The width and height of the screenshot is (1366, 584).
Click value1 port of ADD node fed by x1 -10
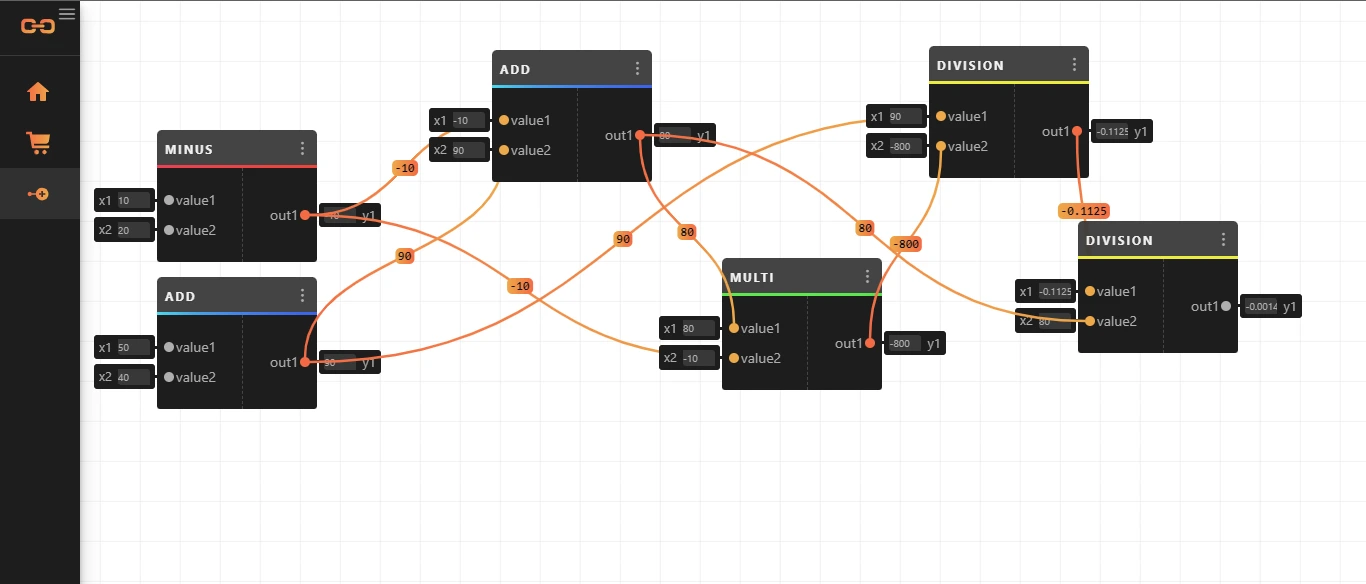(x=504, y=120)
